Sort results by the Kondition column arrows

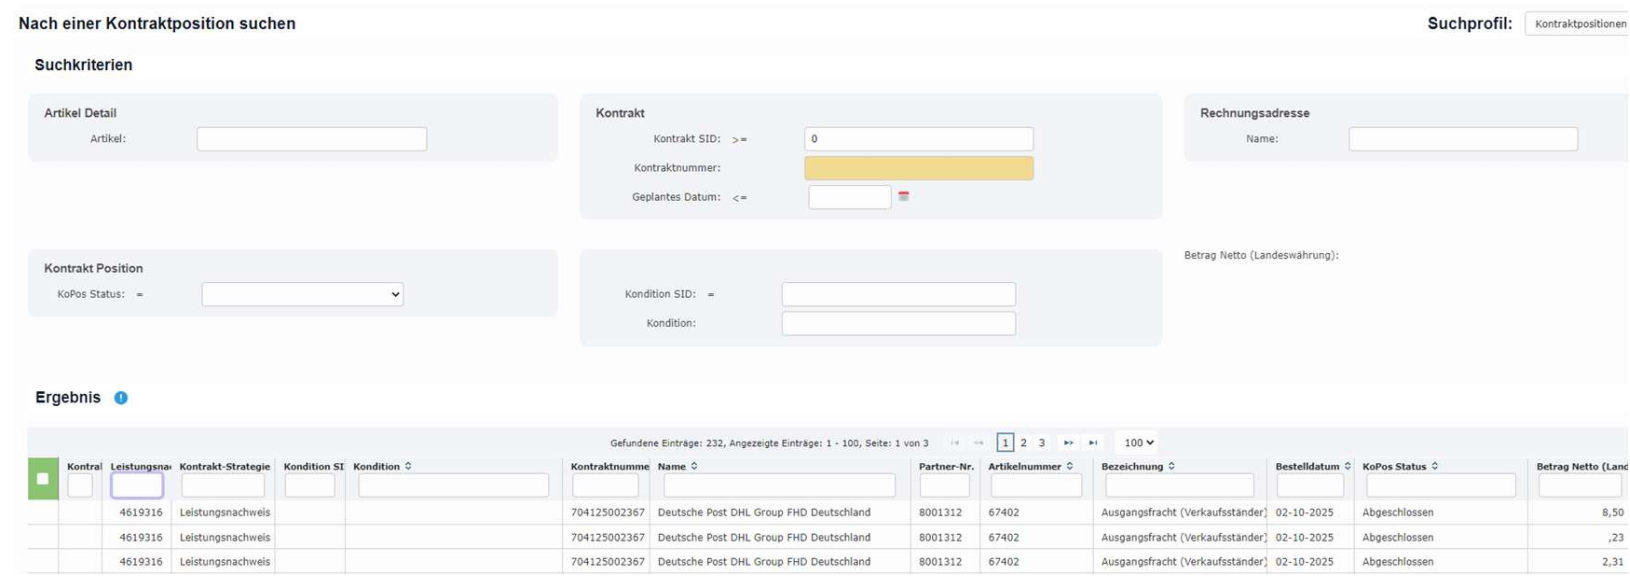pos(408,467)
